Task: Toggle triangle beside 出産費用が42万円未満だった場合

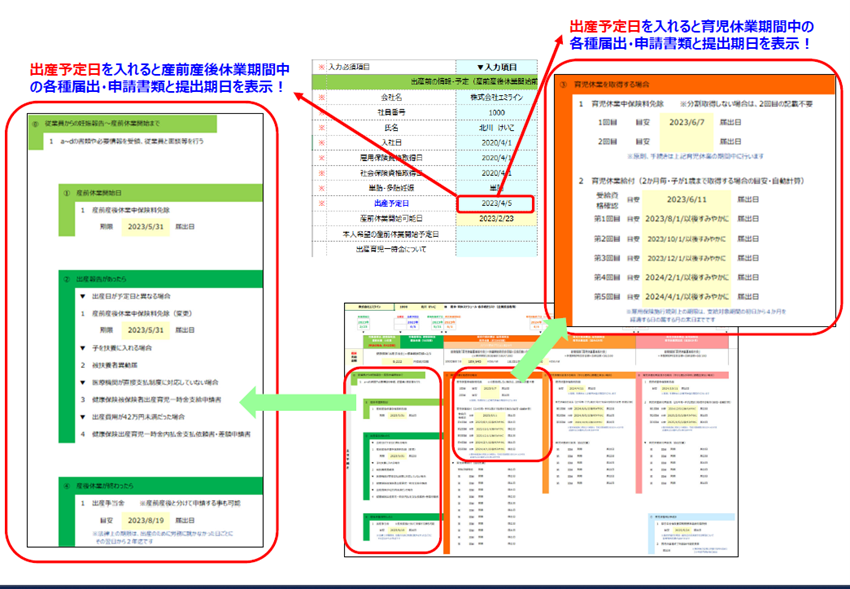Action: click(82, 417)
